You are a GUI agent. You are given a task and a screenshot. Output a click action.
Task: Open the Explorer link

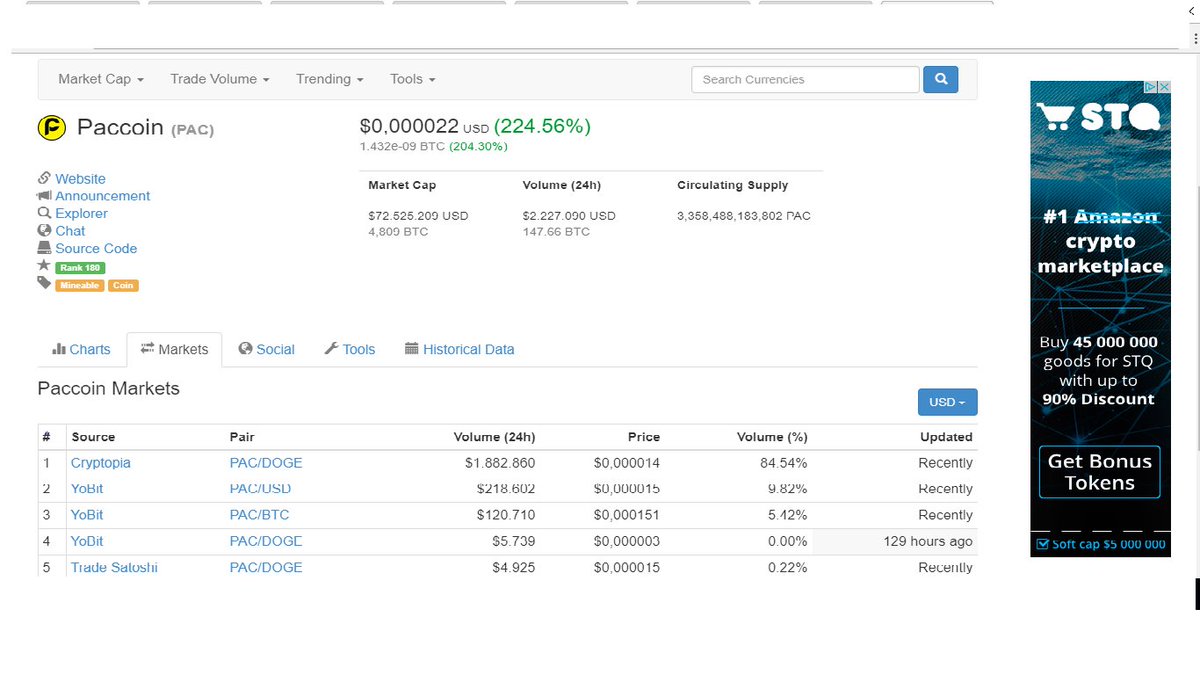[81, 213]
